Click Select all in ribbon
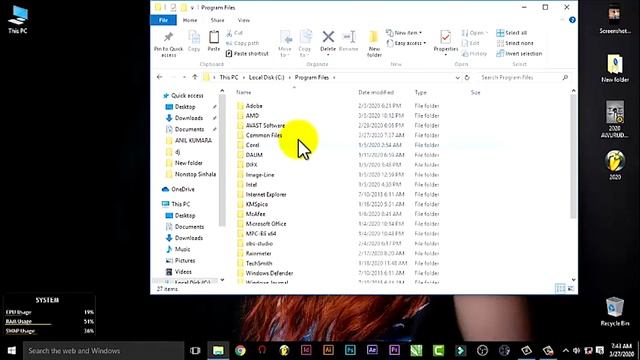Viewport: 640px width, 360px height. pos(511,33)
